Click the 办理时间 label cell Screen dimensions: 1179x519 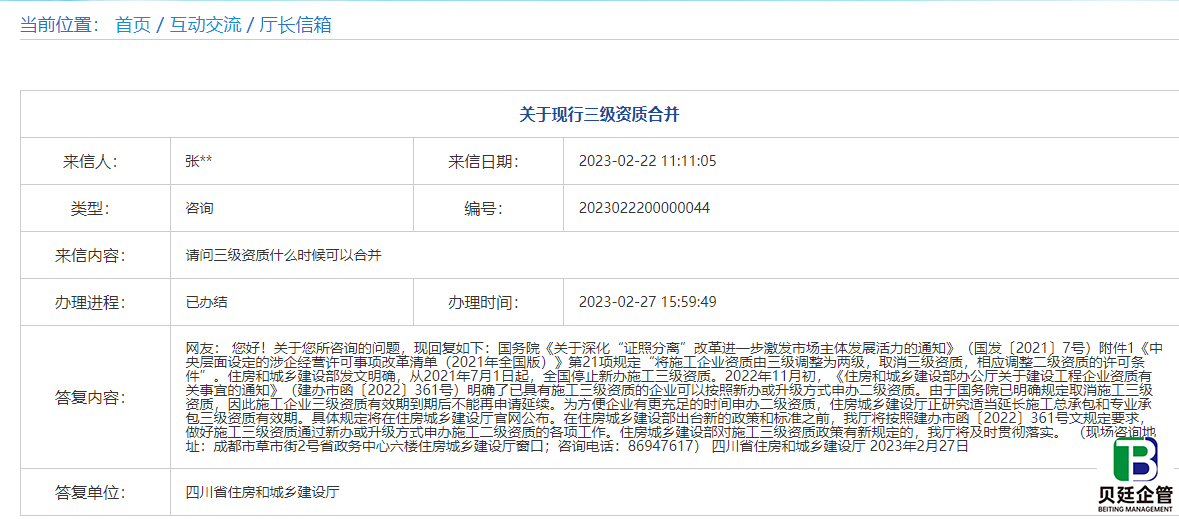(x=488, y=302)
